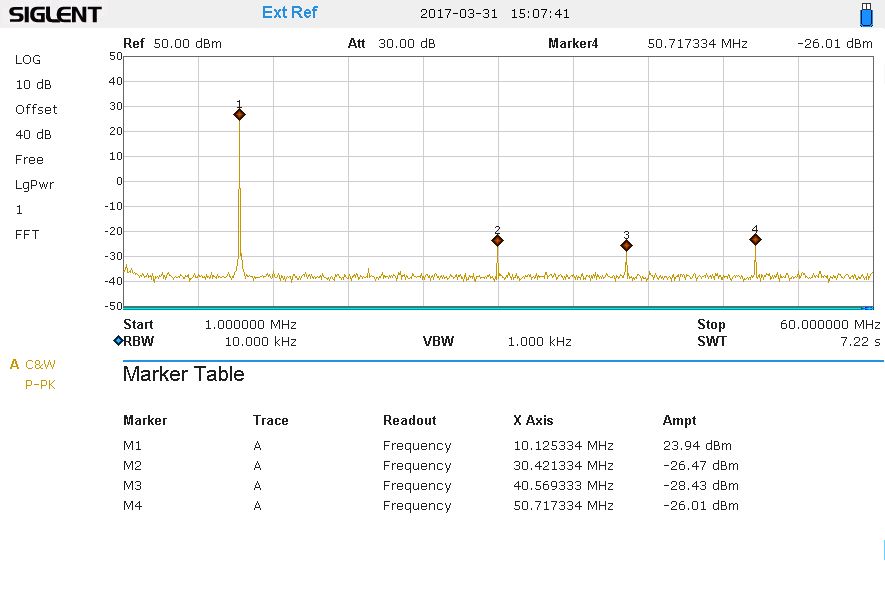This screenshot has width=885, height=600.
Task: Select the Ref 50.00 dBm reference level
Action: point(172,44)
